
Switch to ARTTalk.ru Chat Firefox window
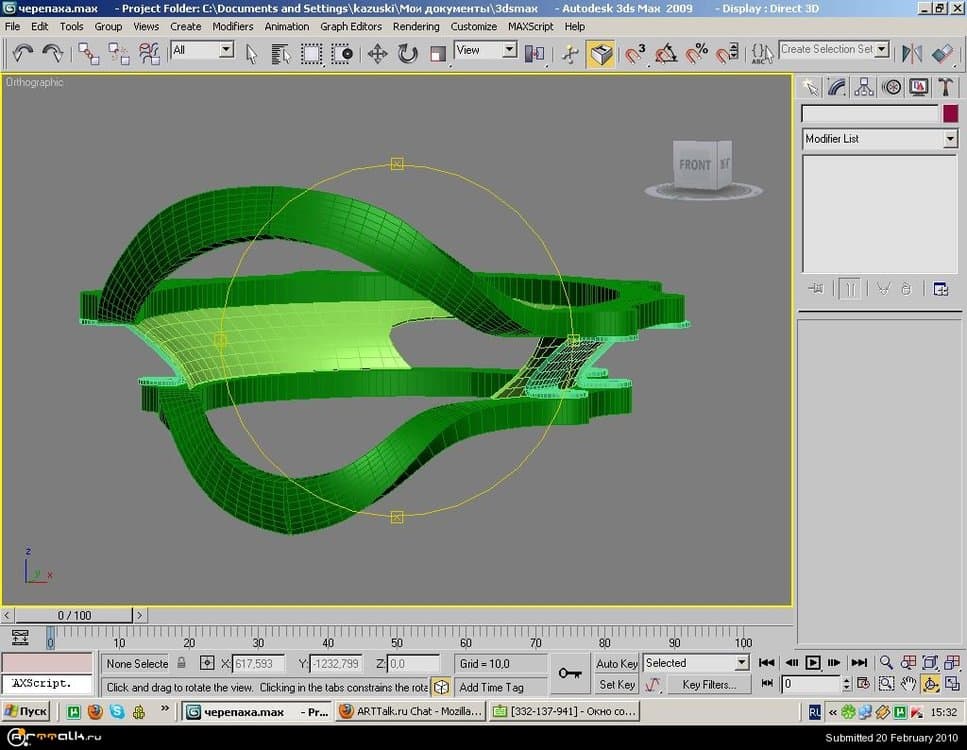pos(411,712)
